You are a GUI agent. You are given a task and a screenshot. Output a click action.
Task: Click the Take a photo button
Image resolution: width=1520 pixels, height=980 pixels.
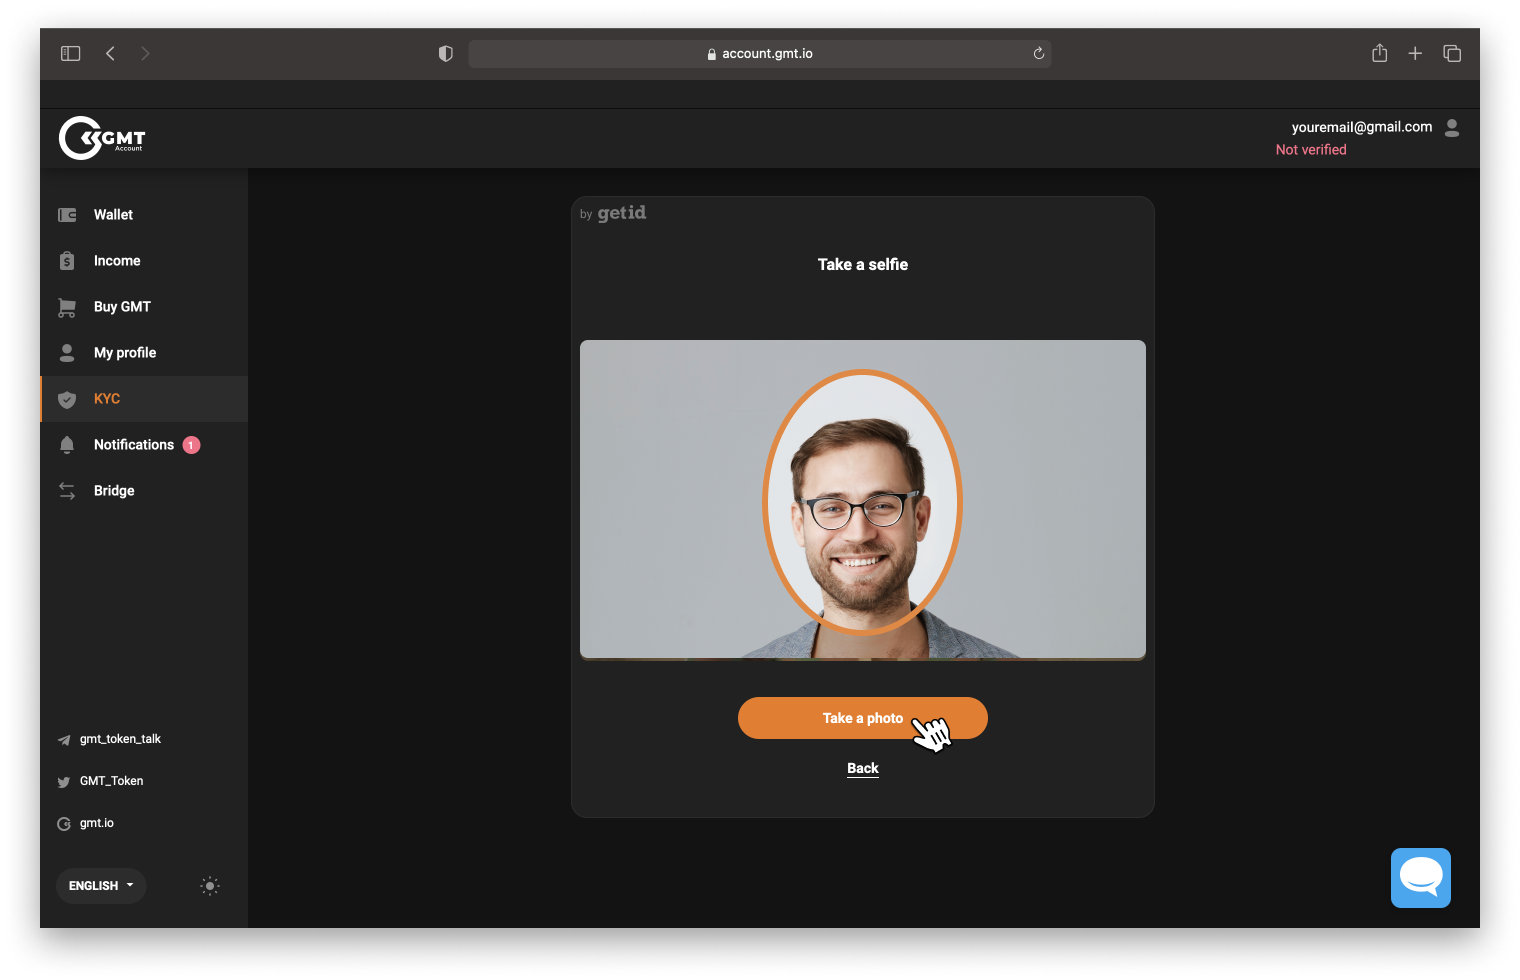point(863,718)
